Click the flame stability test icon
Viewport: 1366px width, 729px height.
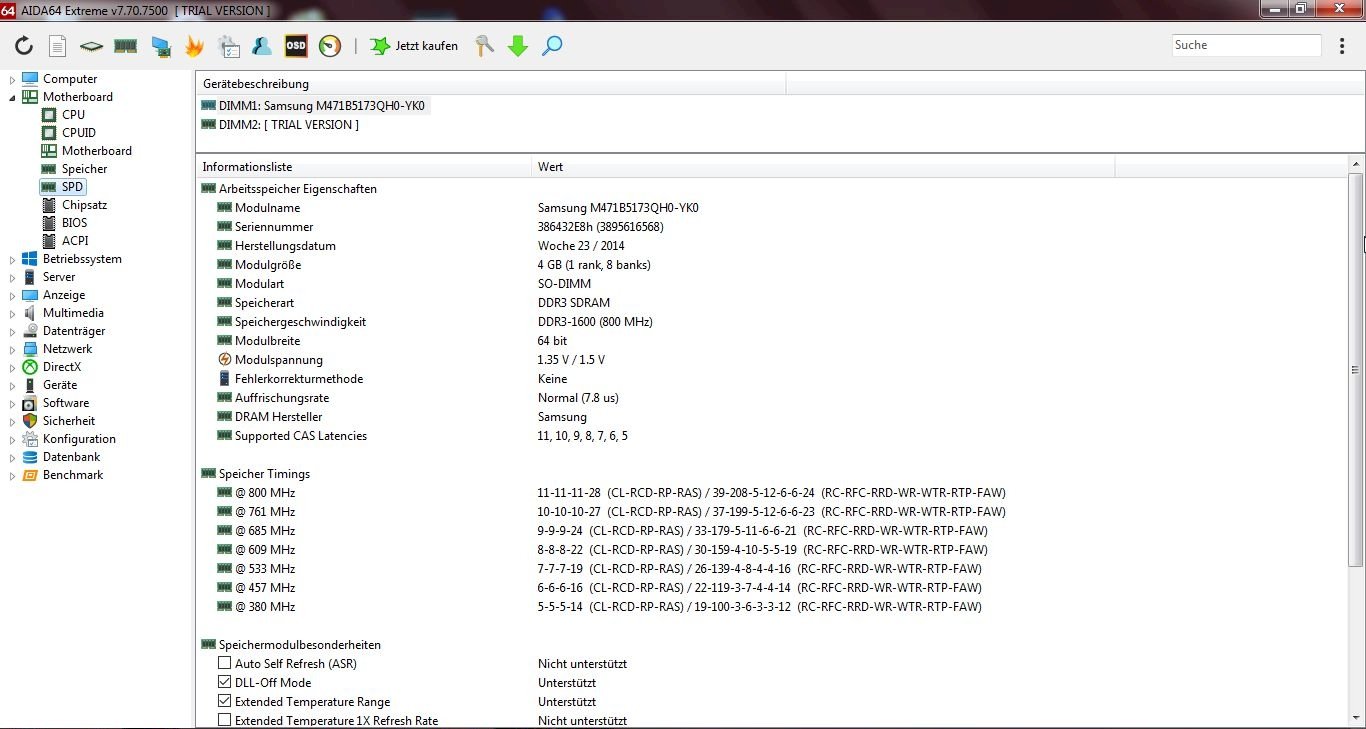point(194,46)
